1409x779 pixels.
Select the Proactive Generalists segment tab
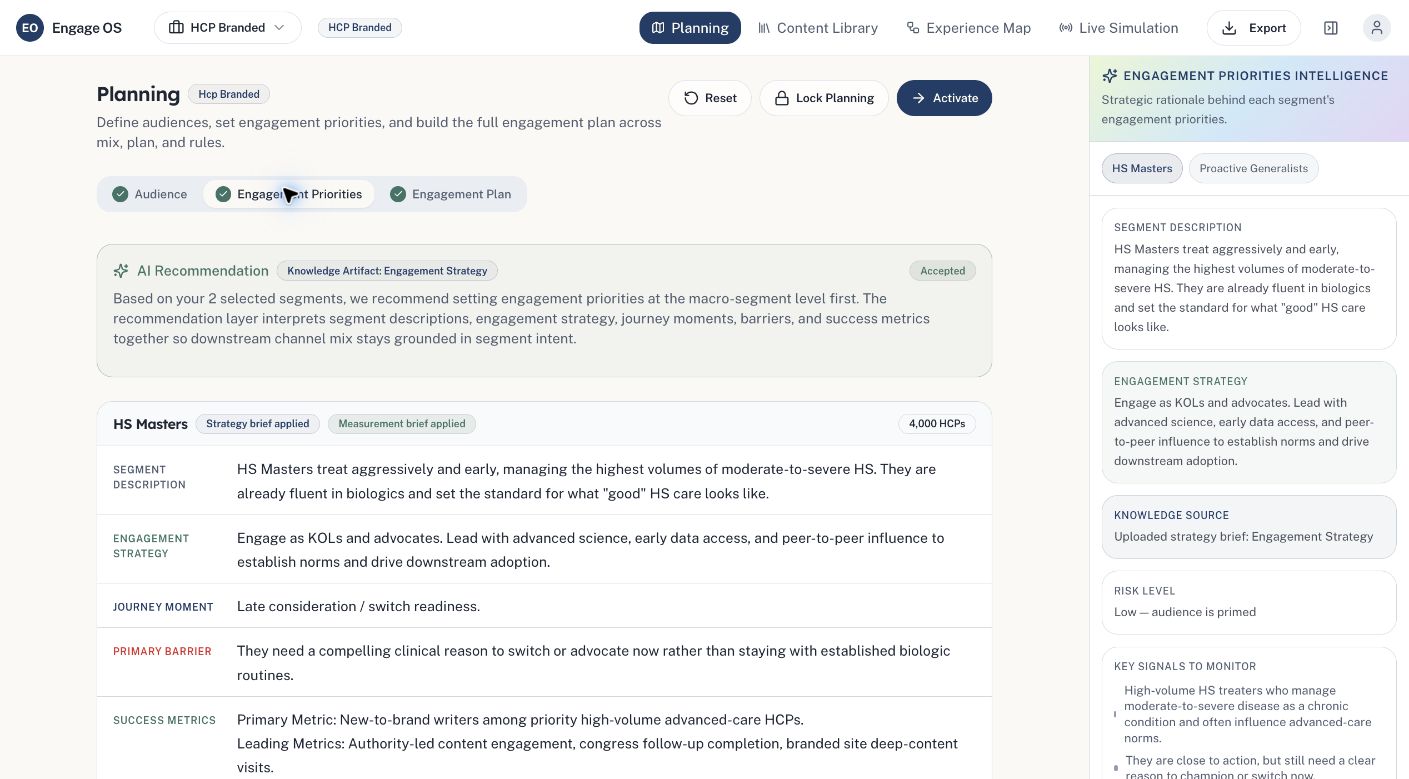1253,168
